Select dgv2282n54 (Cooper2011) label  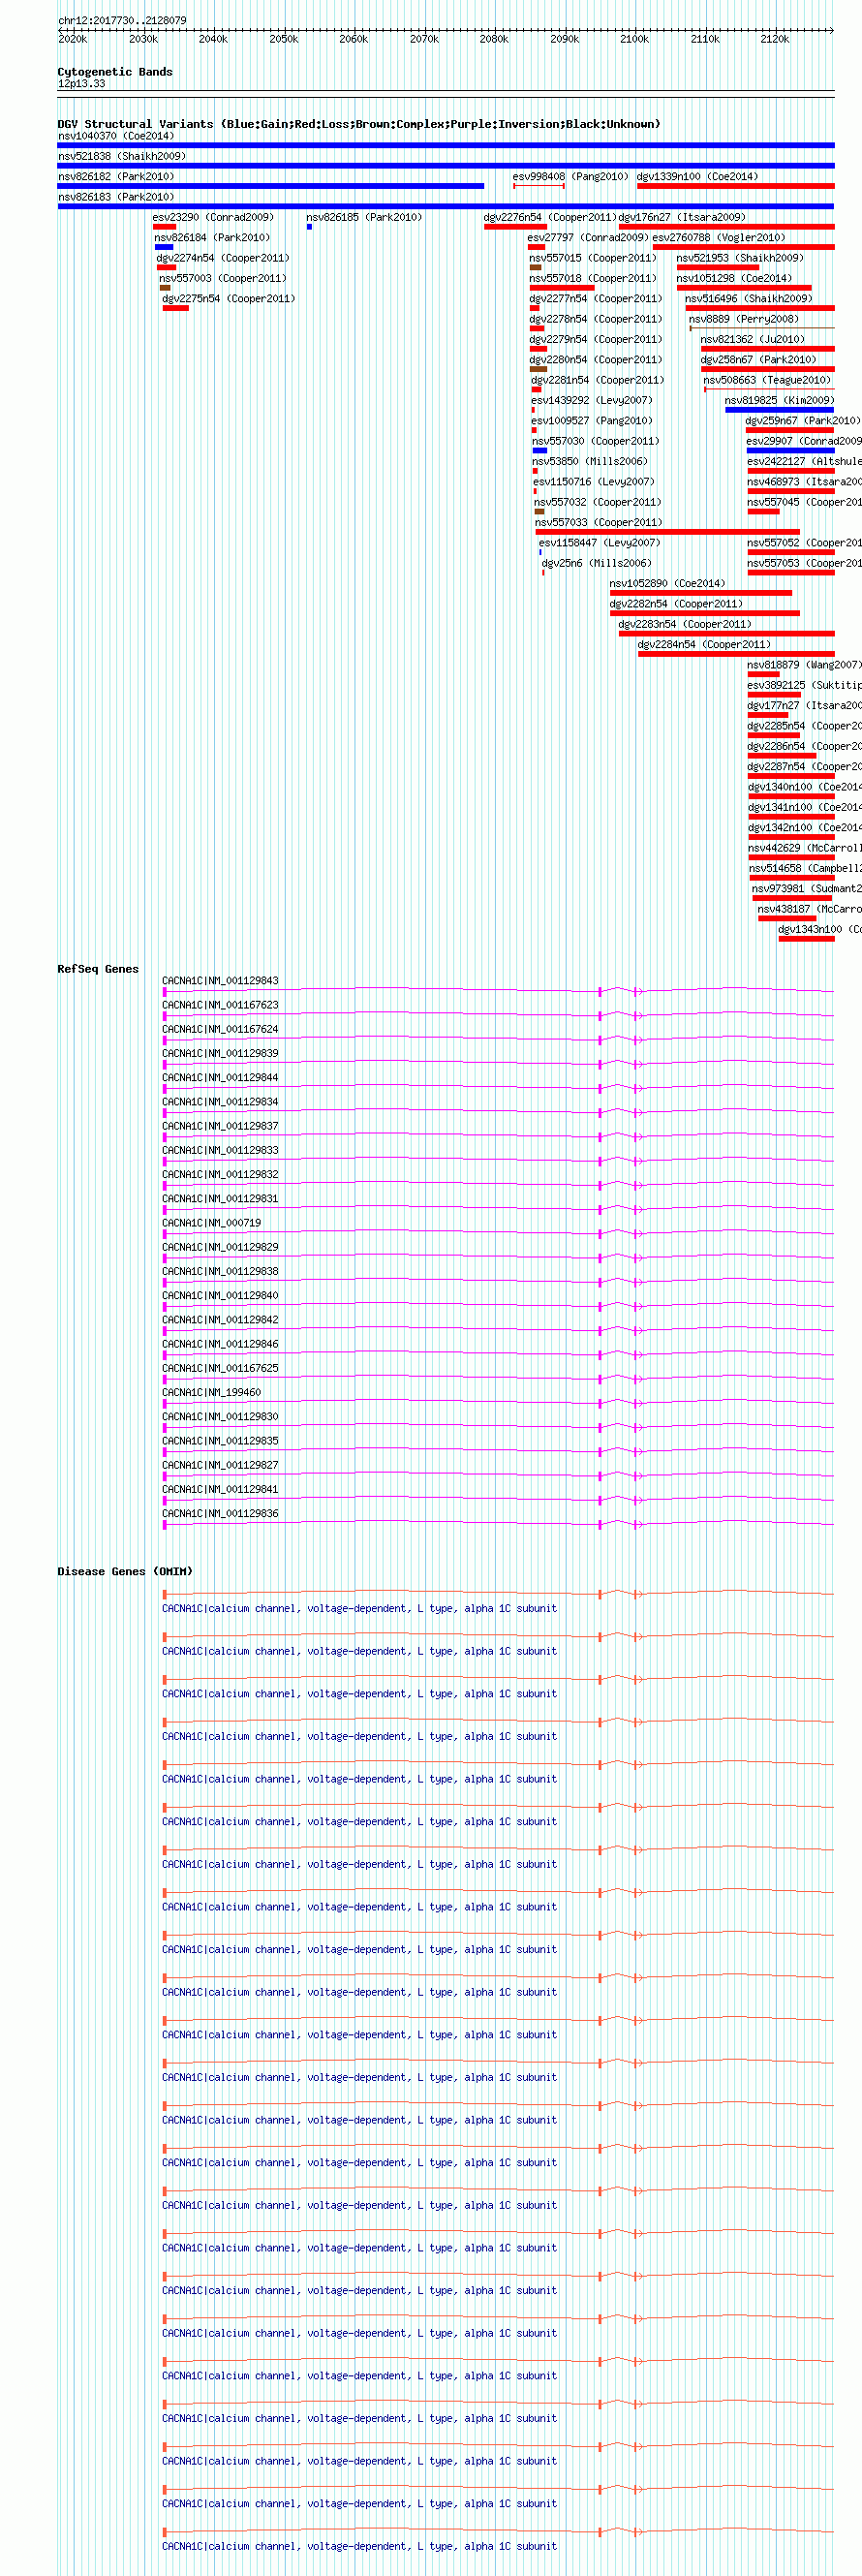[677, 603]
